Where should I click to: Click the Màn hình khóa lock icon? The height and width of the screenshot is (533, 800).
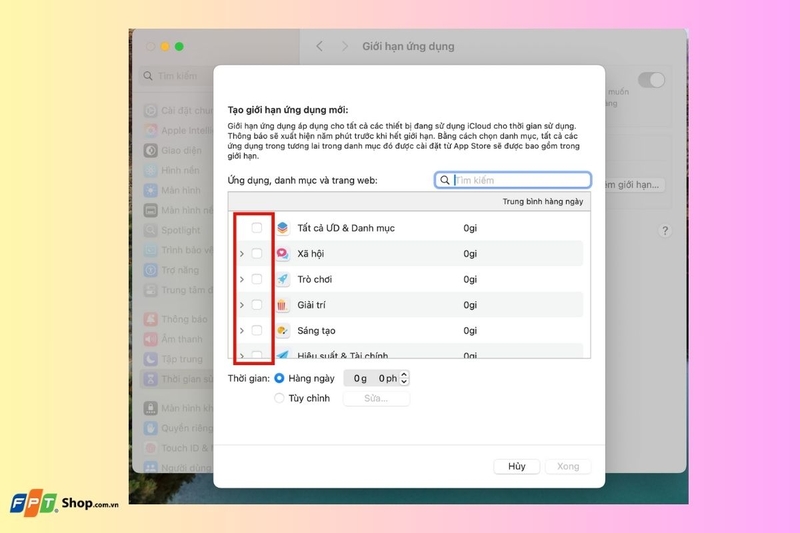pos(151,408)
